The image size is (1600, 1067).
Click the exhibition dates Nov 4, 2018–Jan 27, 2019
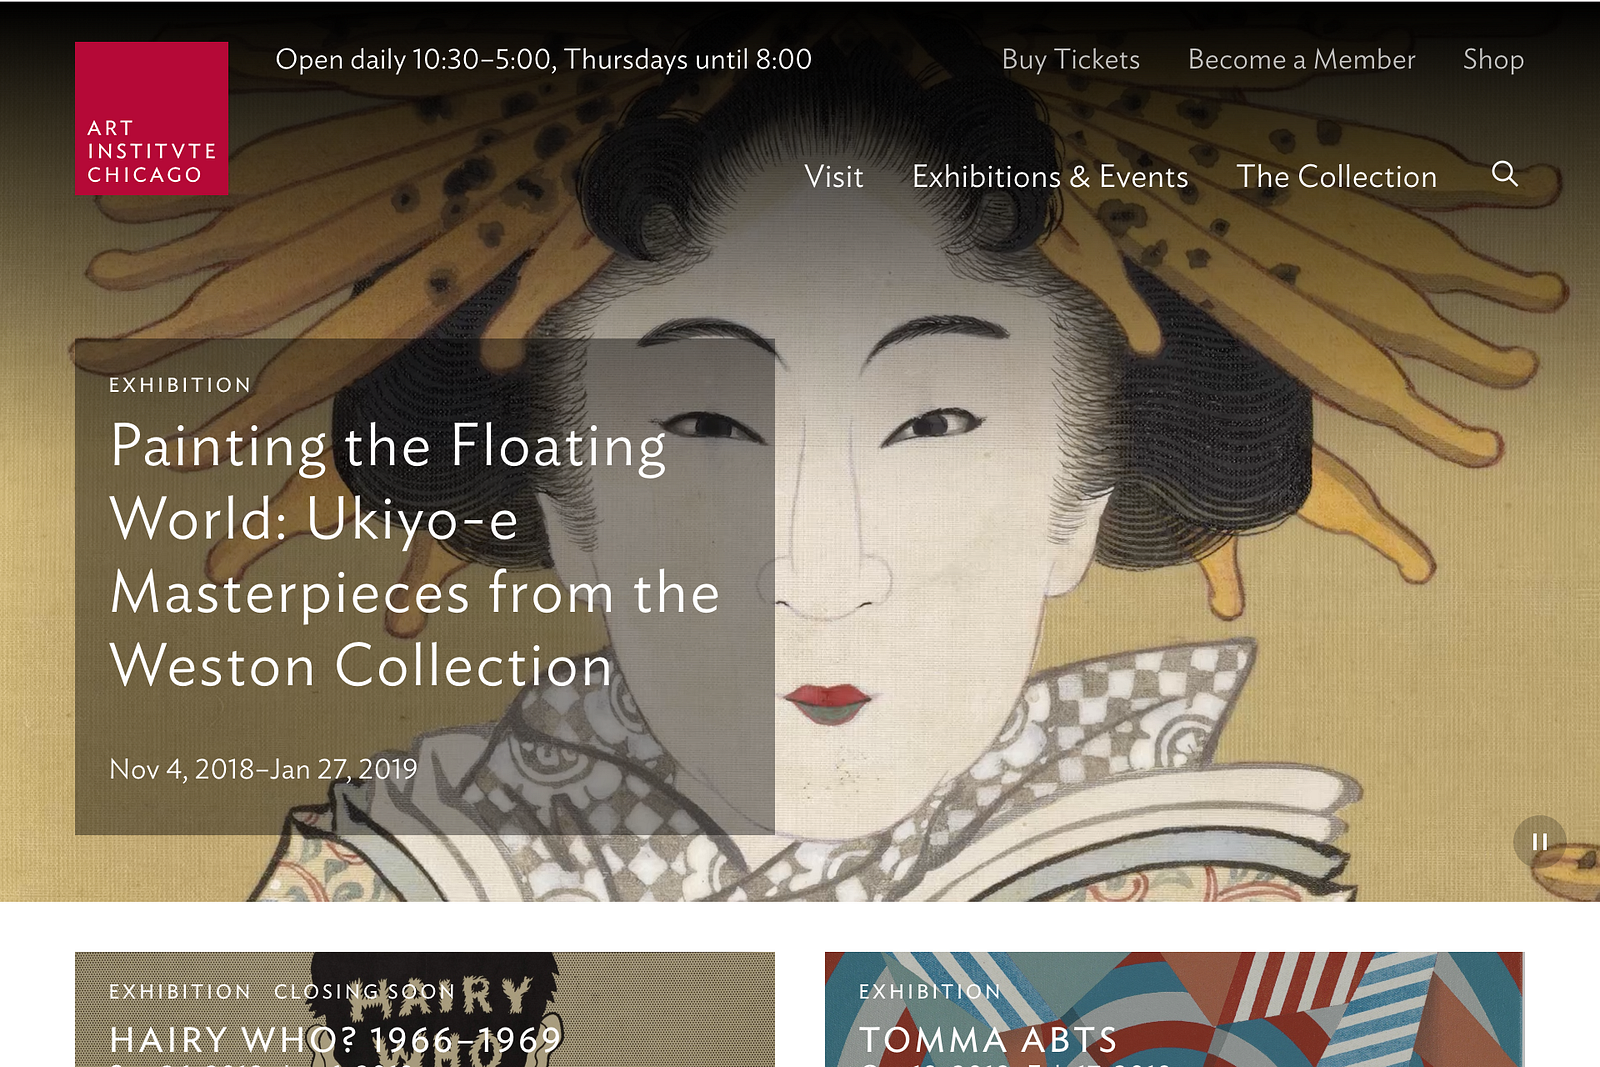point(263,769)
